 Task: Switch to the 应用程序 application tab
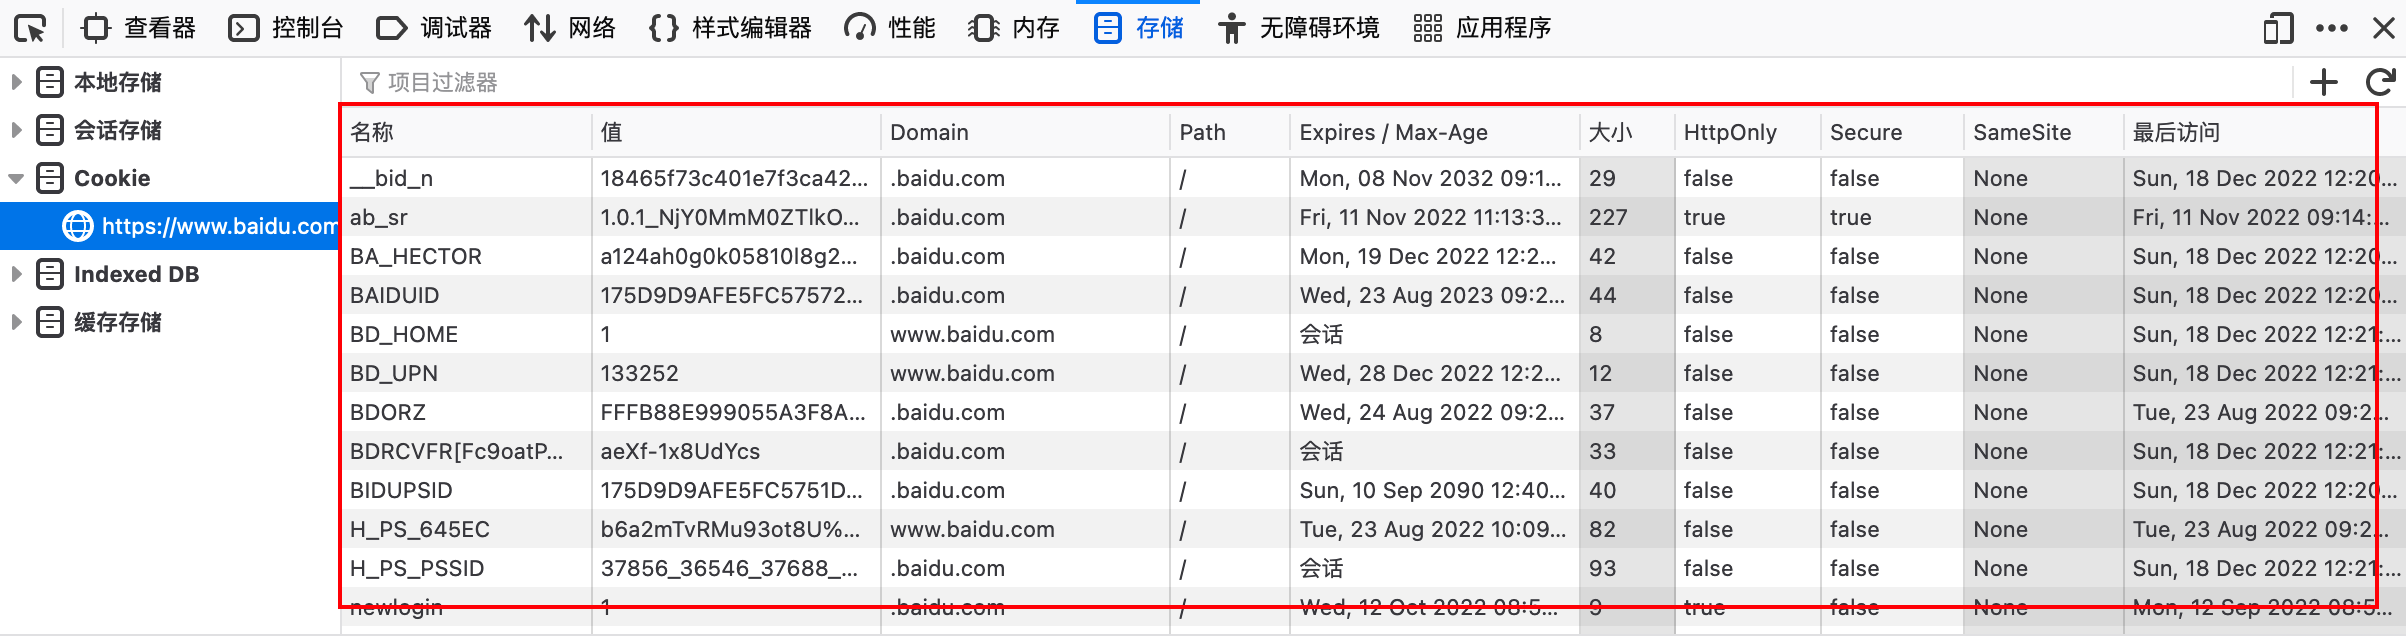[x=1482, y=28]
